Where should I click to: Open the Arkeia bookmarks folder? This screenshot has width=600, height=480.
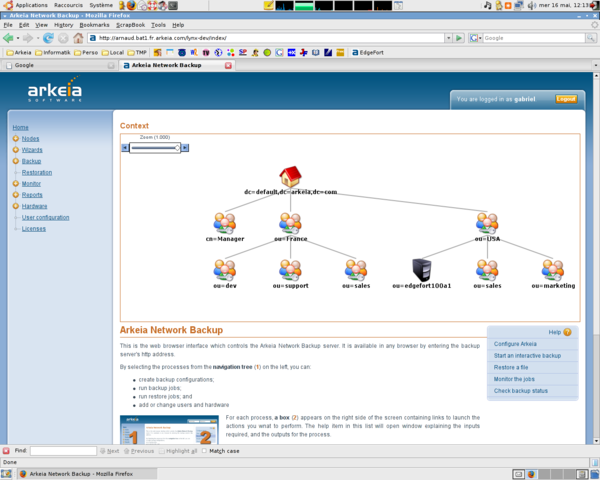point(19,52)
